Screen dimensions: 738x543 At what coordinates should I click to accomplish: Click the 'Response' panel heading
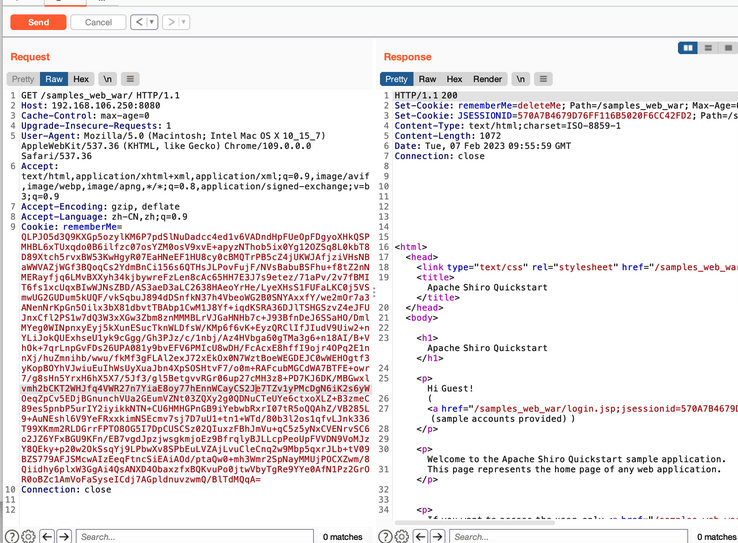click(x=408, y=57)
